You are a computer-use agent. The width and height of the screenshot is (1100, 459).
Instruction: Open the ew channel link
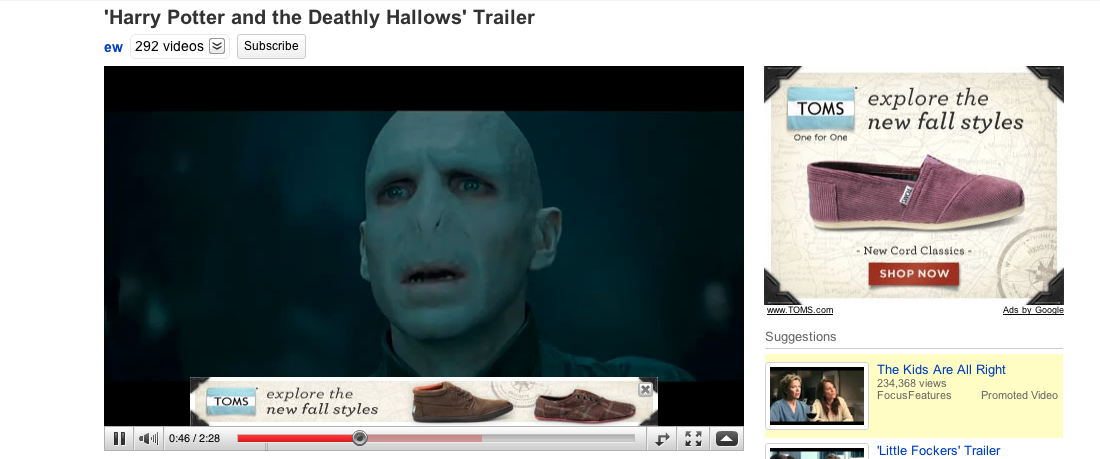tap(114, 47)
